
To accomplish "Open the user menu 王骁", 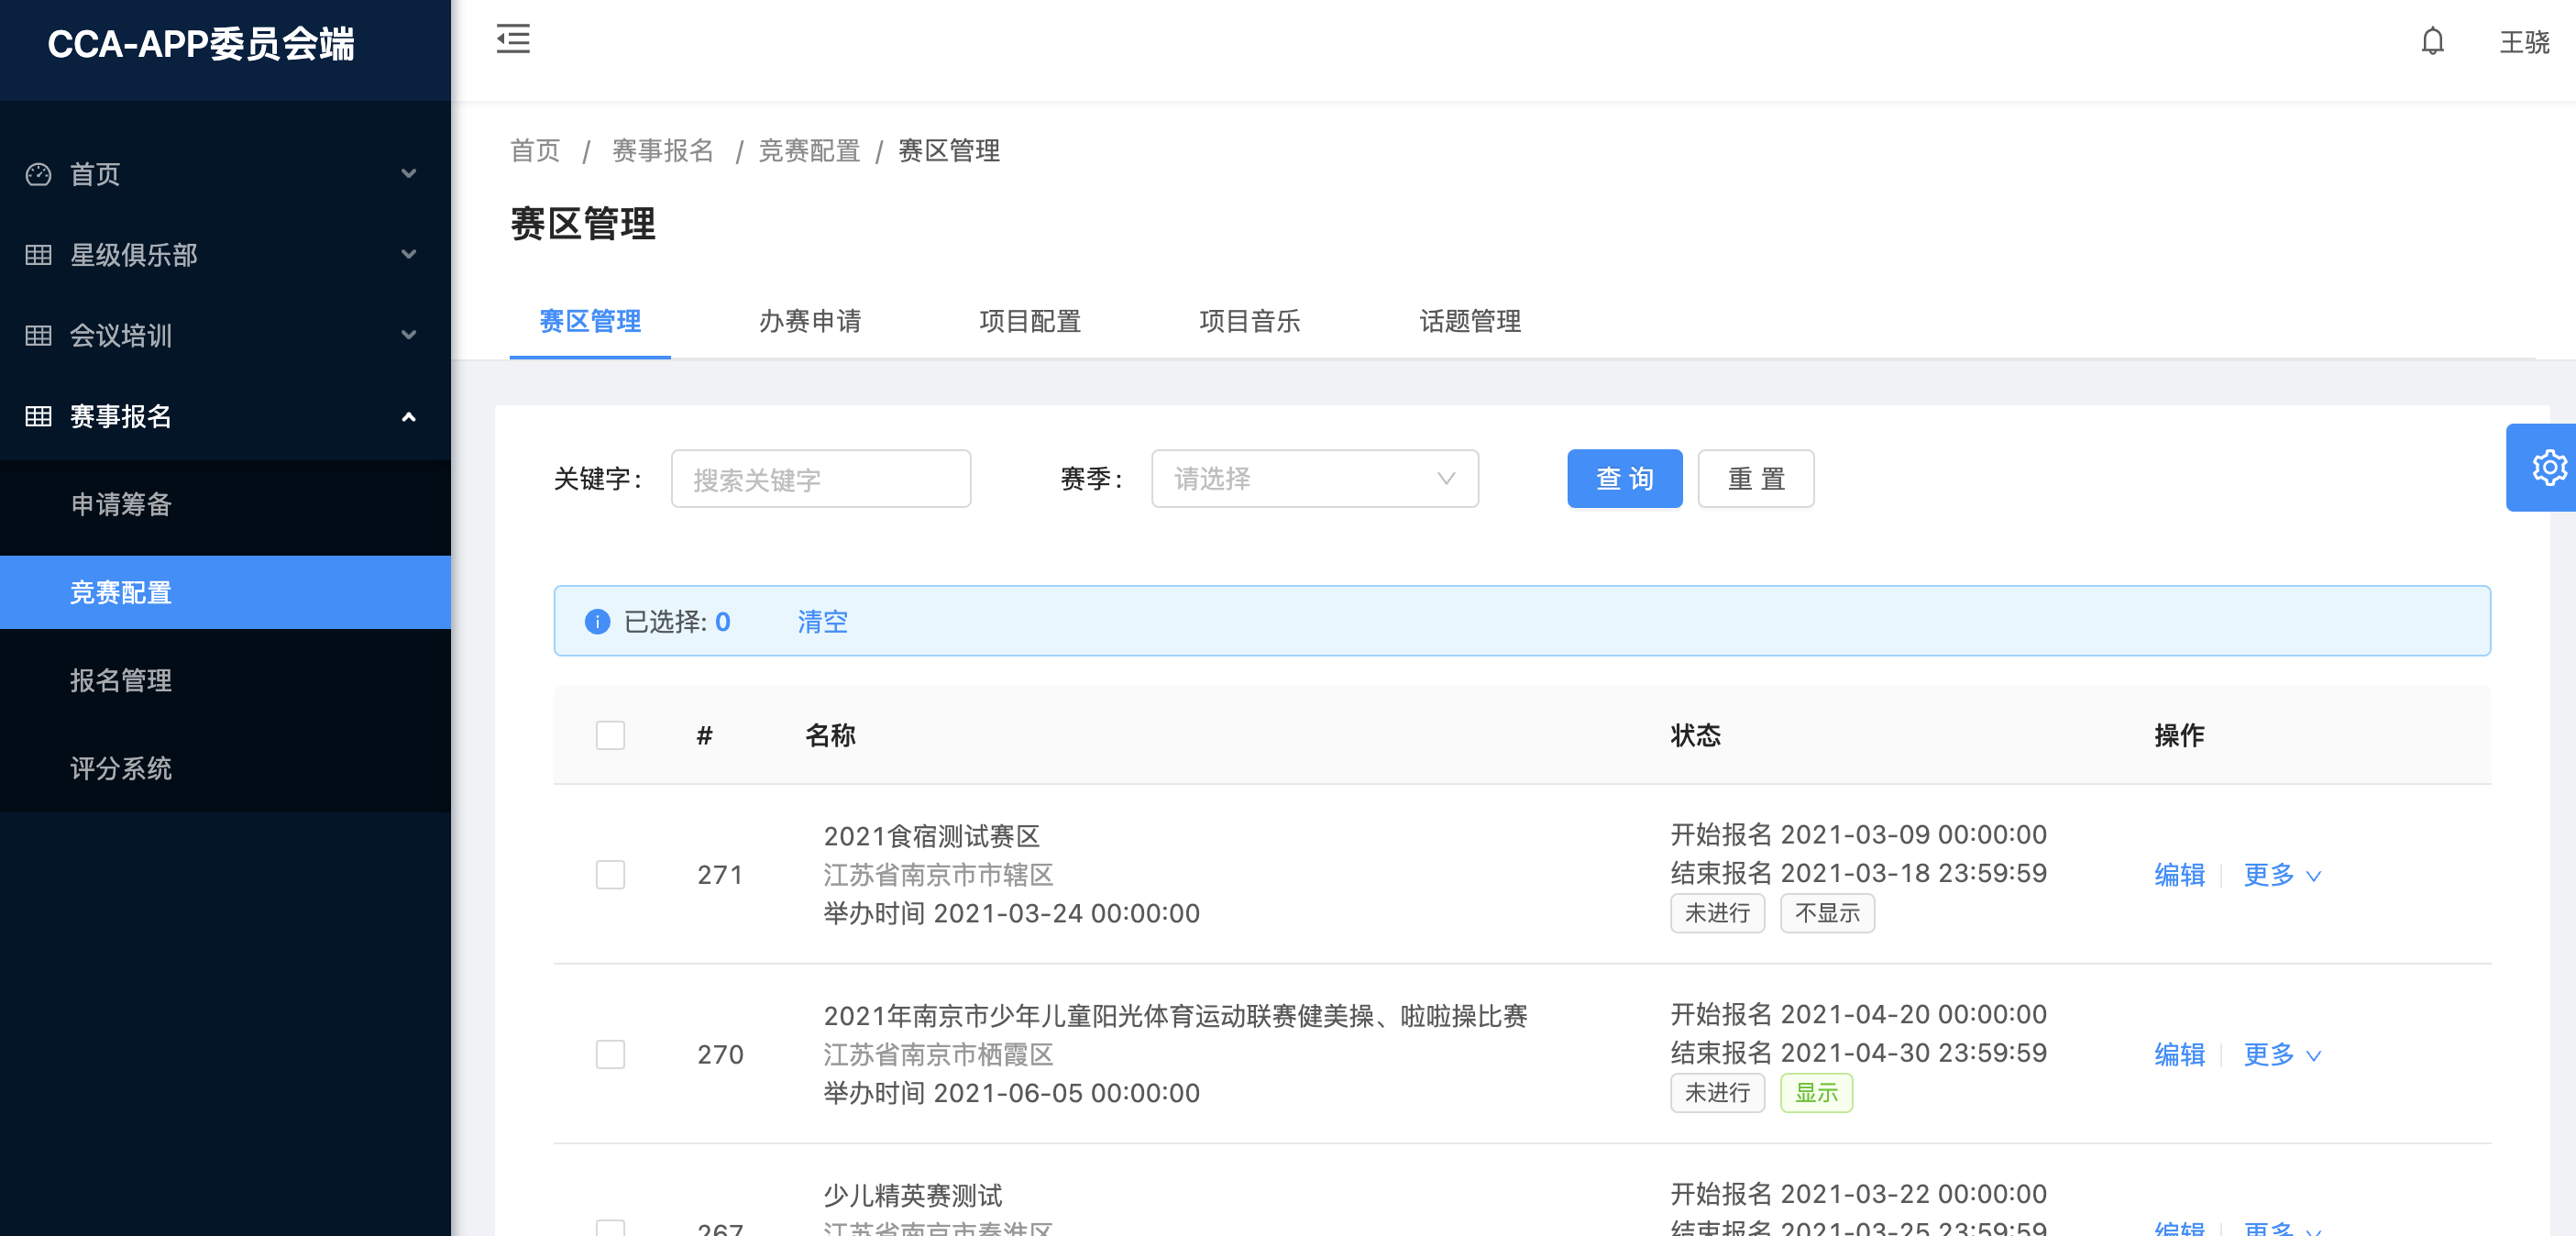I will tap(2524, 42).
